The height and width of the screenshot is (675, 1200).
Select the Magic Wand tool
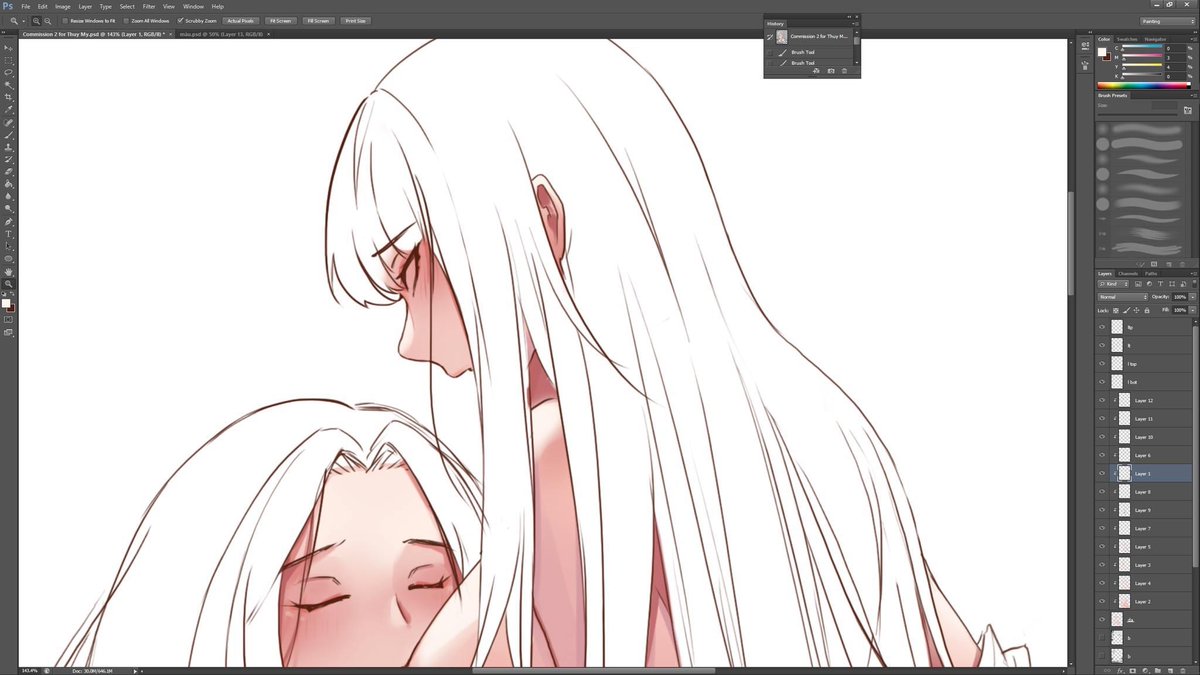tap(9, 85)
